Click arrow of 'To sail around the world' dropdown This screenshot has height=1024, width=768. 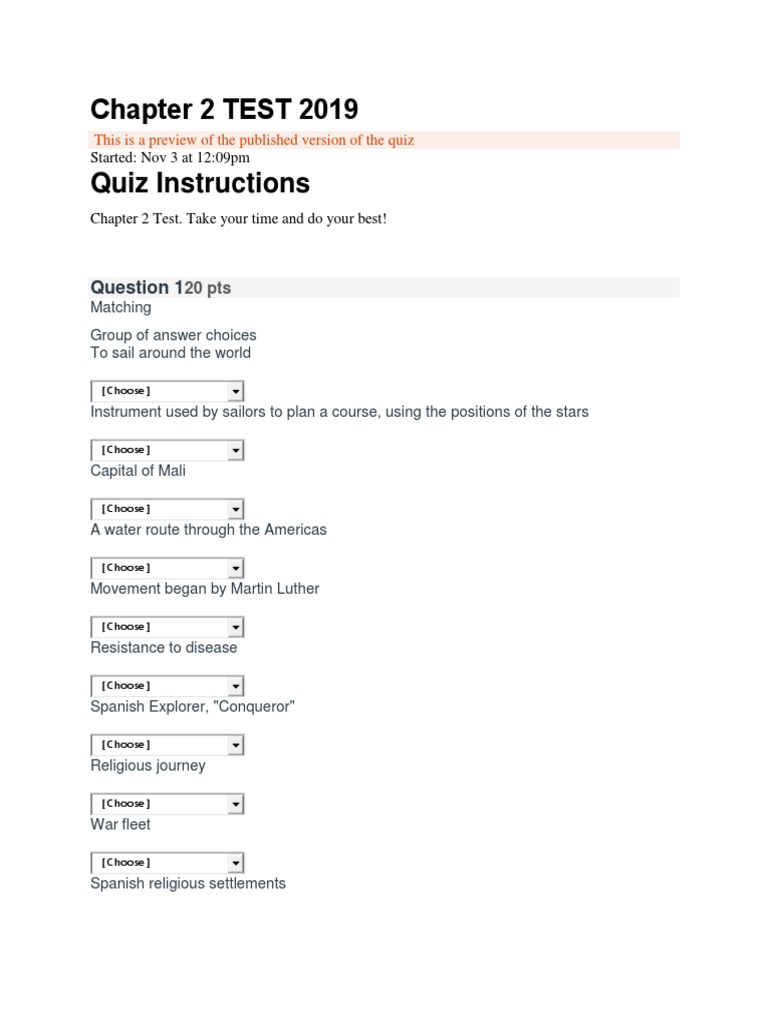(x=236, y=391)
